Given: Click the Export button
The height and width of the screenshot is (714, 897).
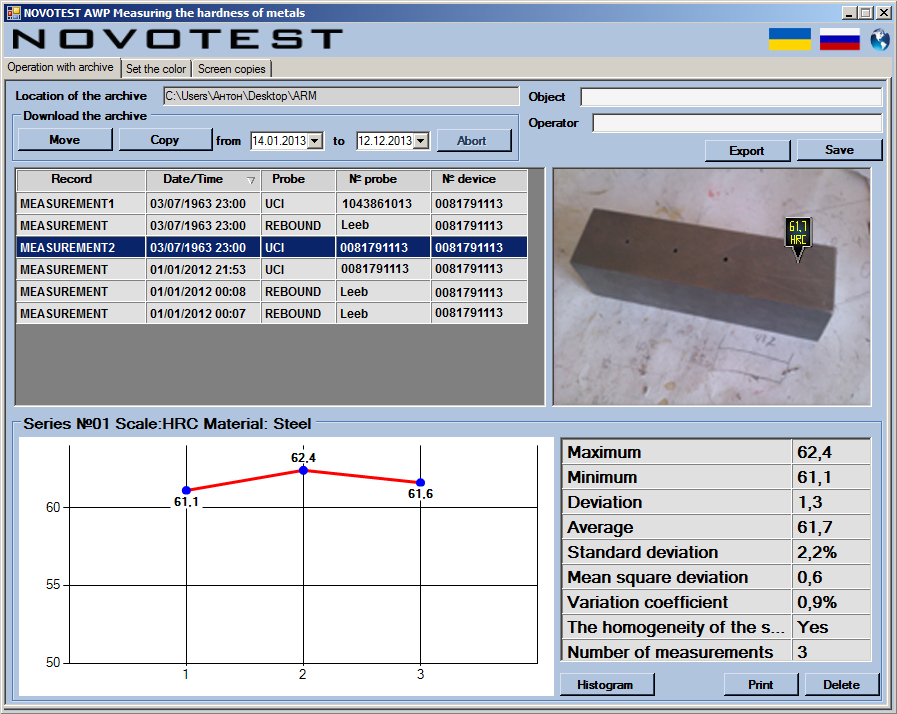Looking at the screenshot, I should click(746, 151).
